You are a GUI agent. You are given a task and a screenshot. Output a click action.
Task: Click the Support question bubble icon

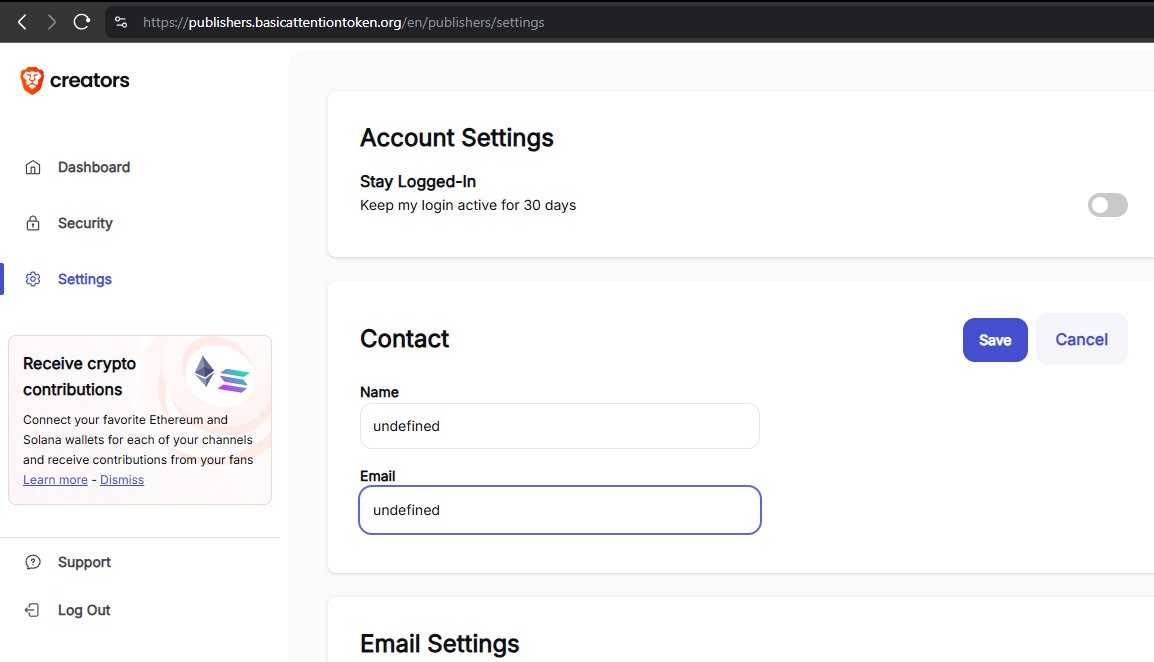(33, 562)
